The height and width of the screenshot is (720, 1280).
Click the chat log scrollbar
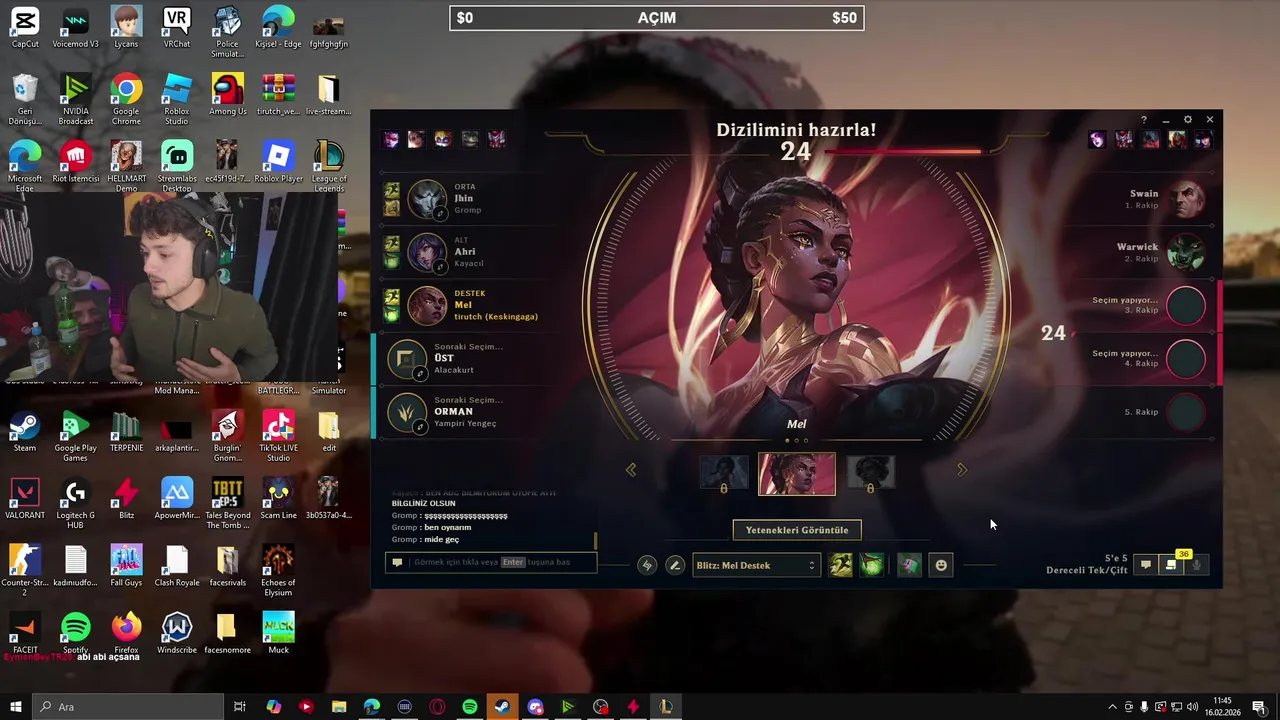coord(596,541)
